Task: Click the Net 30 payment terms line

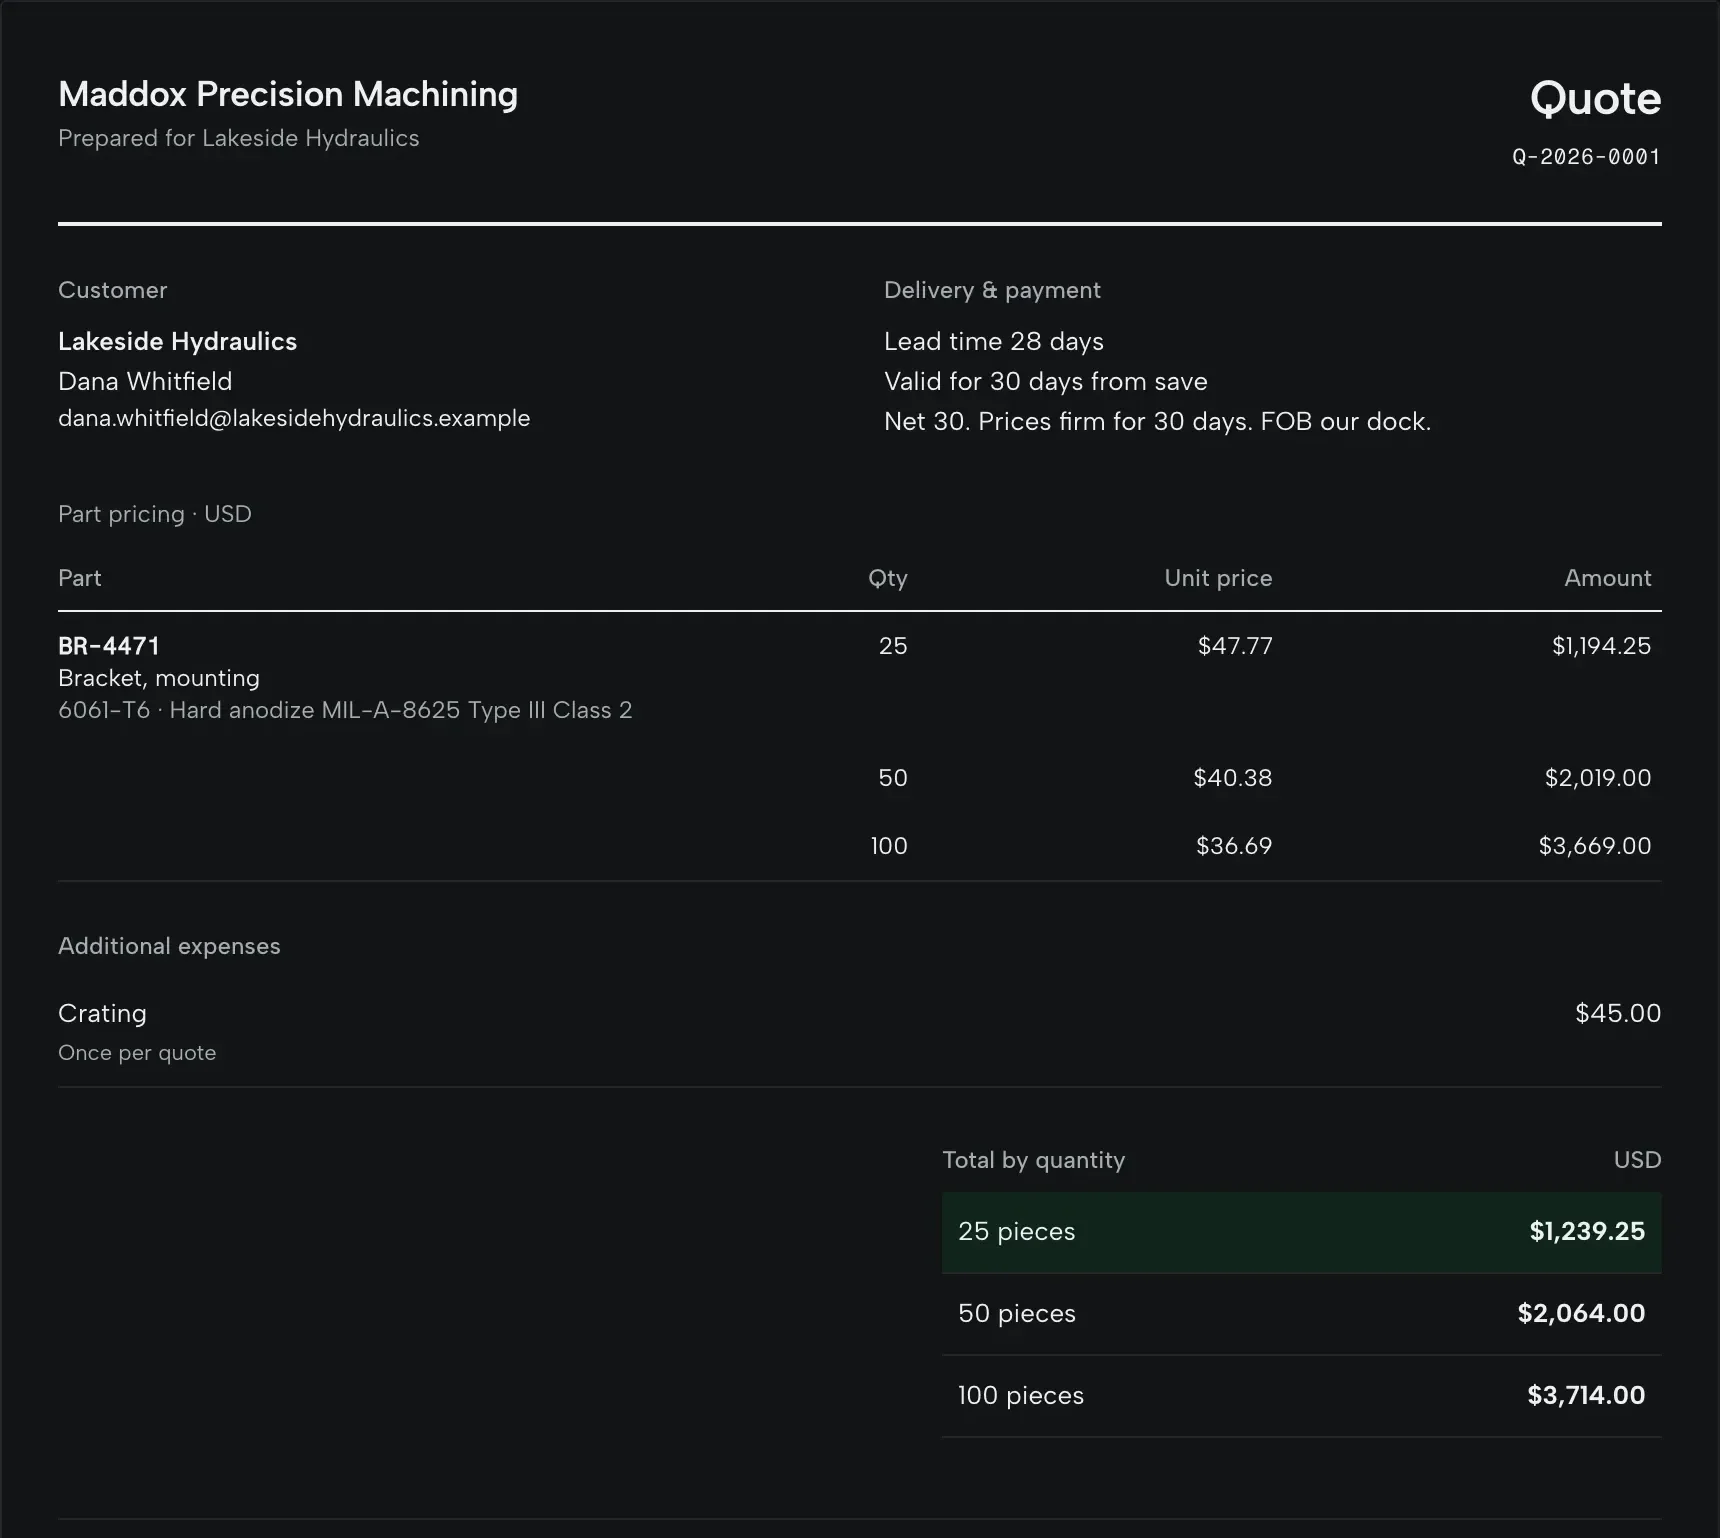Action: point(1157,421)
